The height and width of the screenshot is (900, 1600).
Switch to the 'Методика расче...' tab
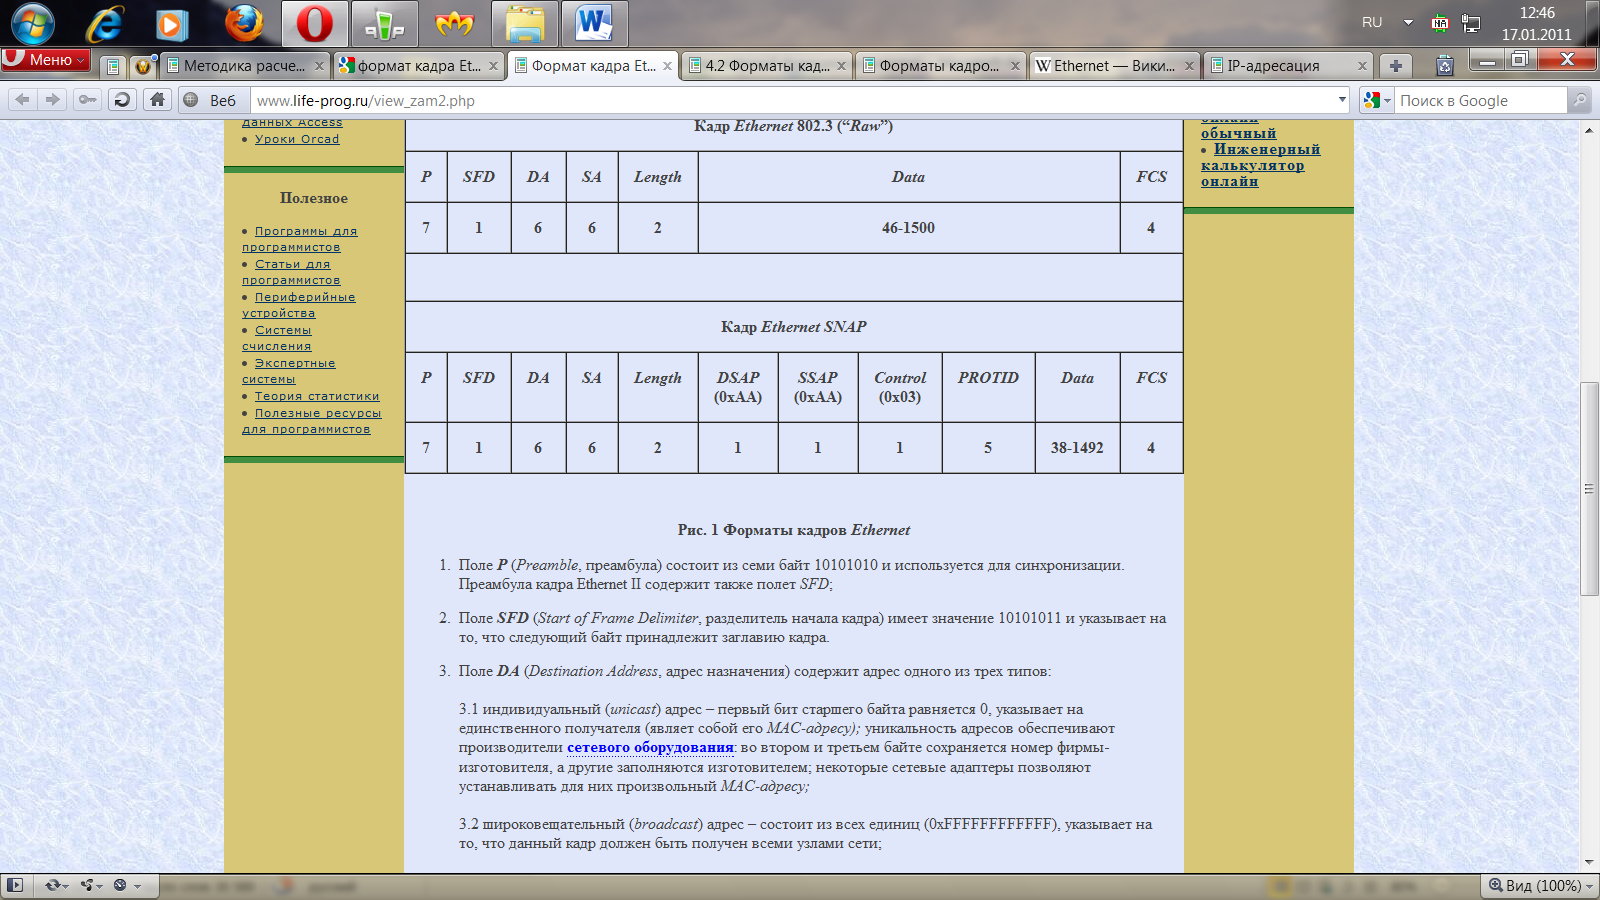click(x=244, y=66)
